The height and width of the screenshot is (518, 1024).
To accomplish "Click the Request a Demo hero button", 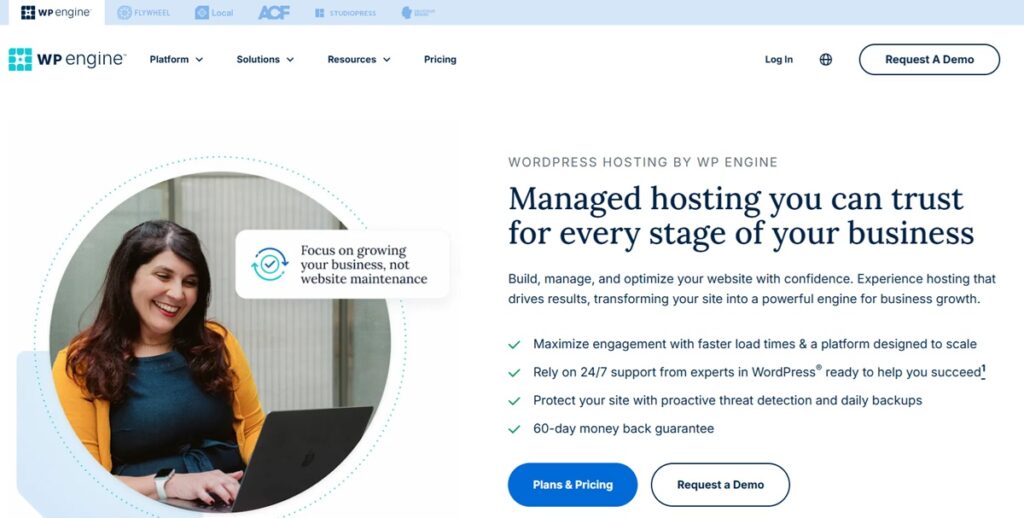I will 720,485.
